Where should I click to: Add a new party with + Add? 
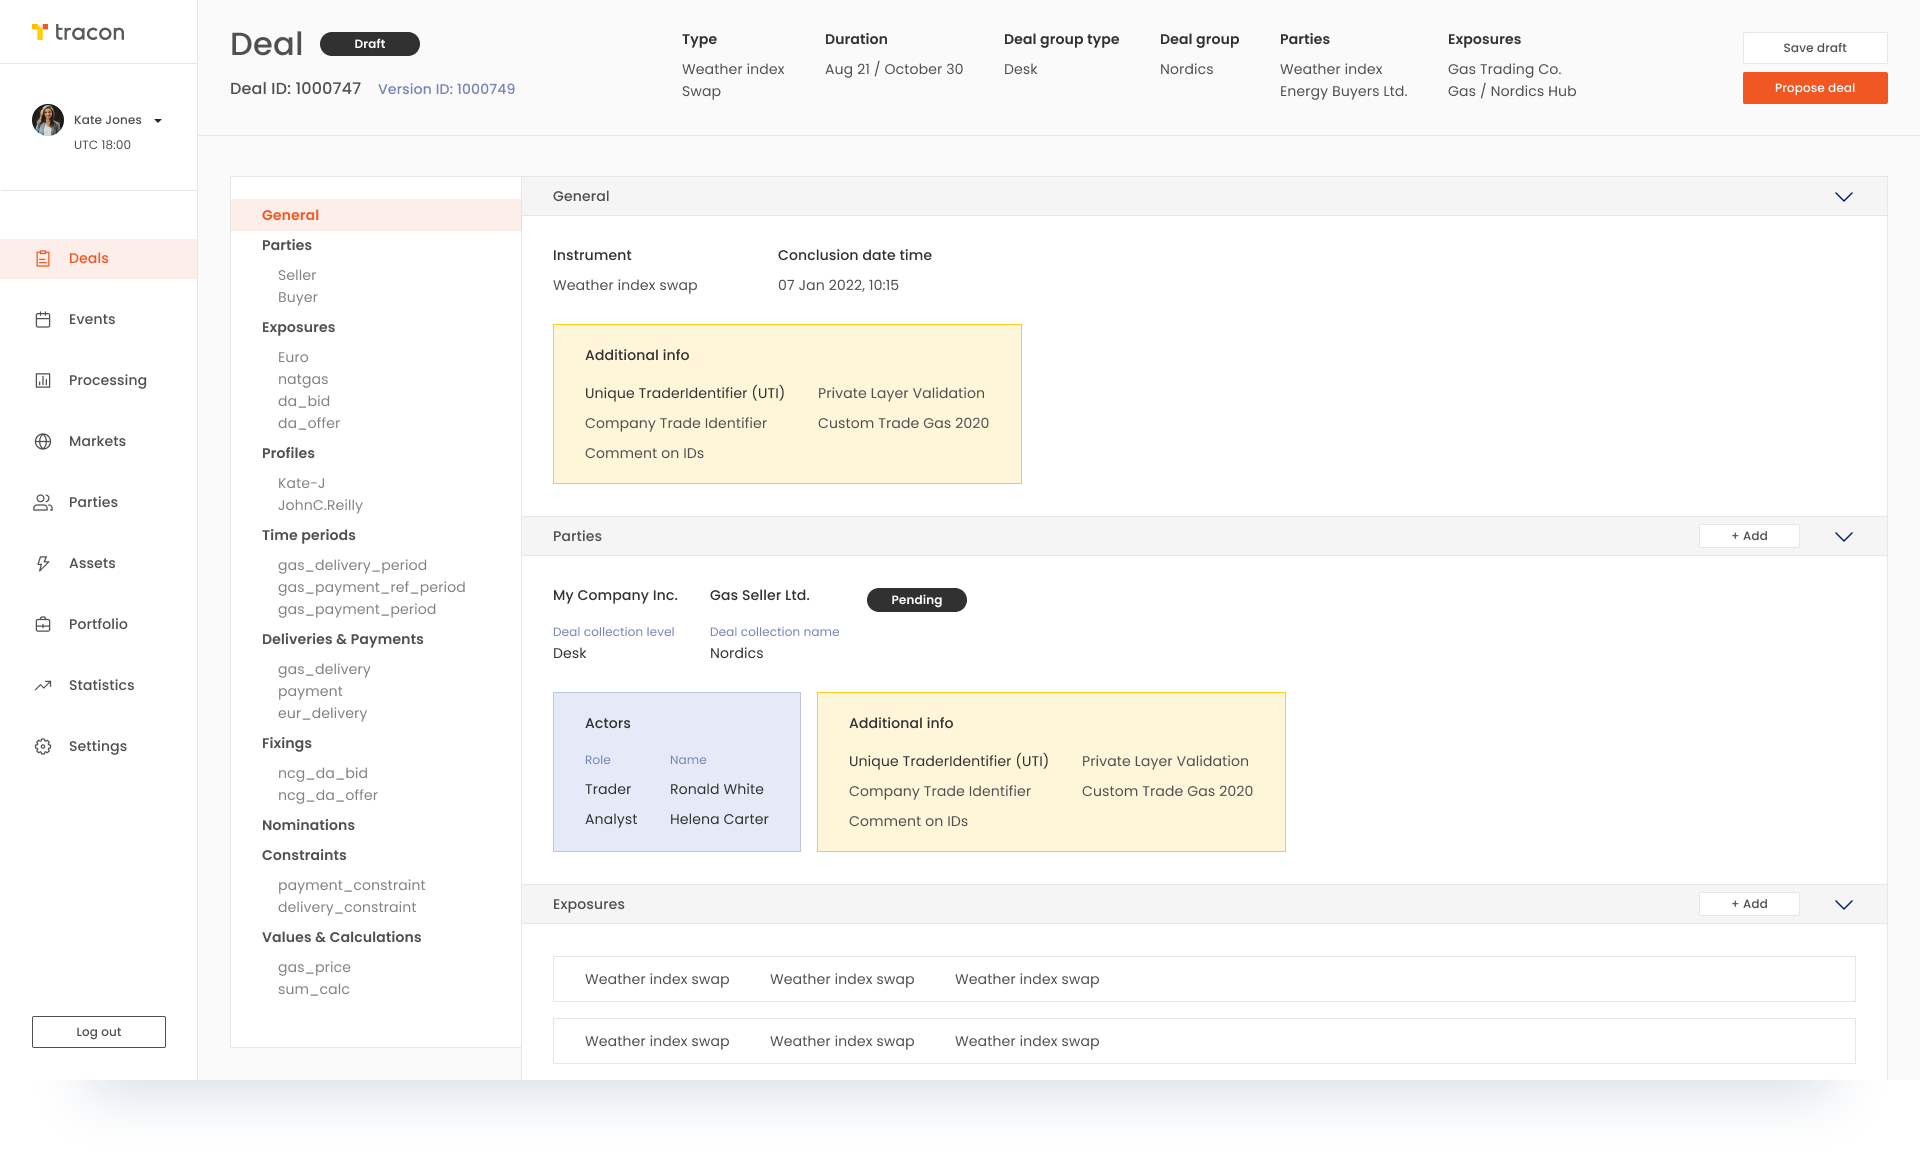(1749, 537)
